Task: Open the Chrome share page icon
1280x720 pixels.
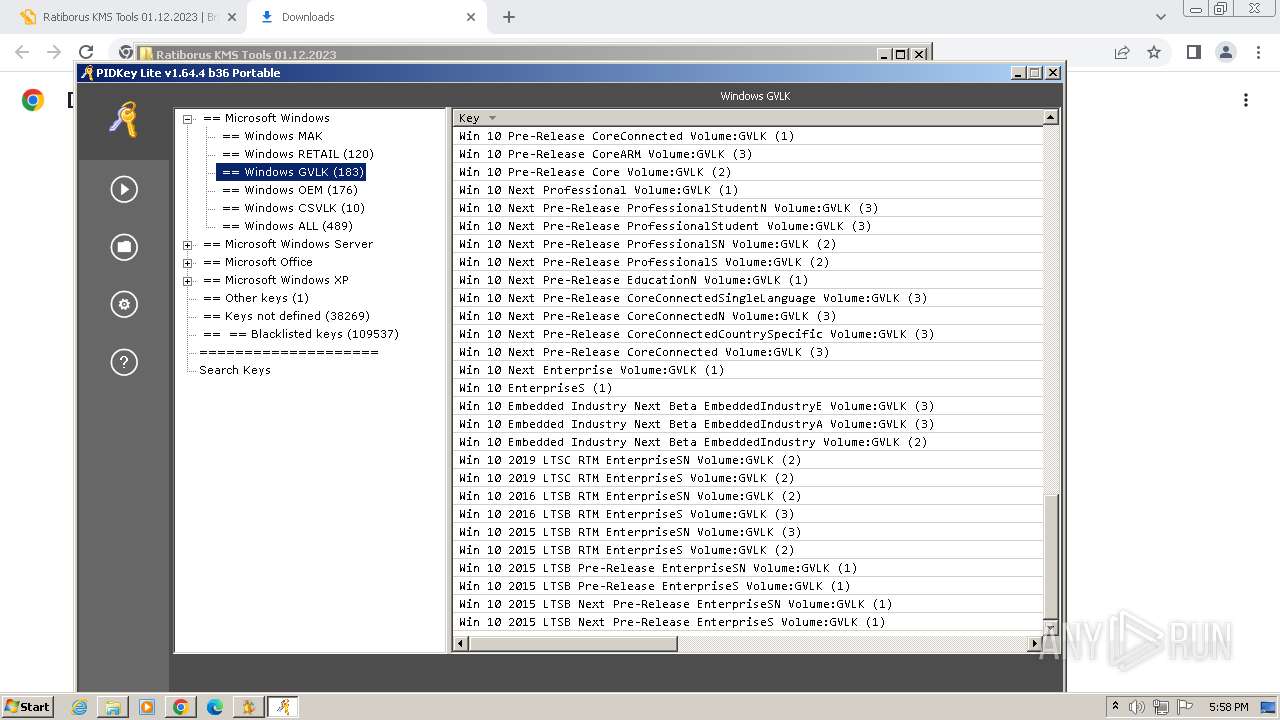Action: (1122, 52)
